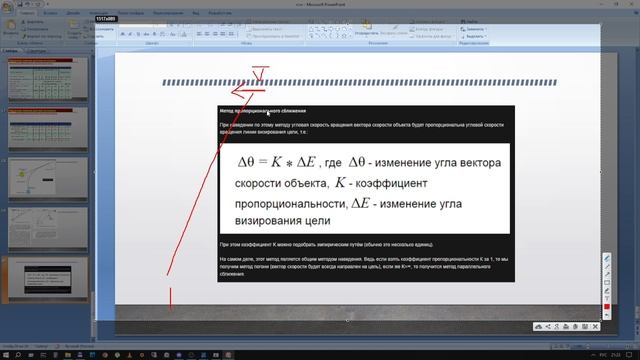Open the Вид ribbon tab

(196, 13)
